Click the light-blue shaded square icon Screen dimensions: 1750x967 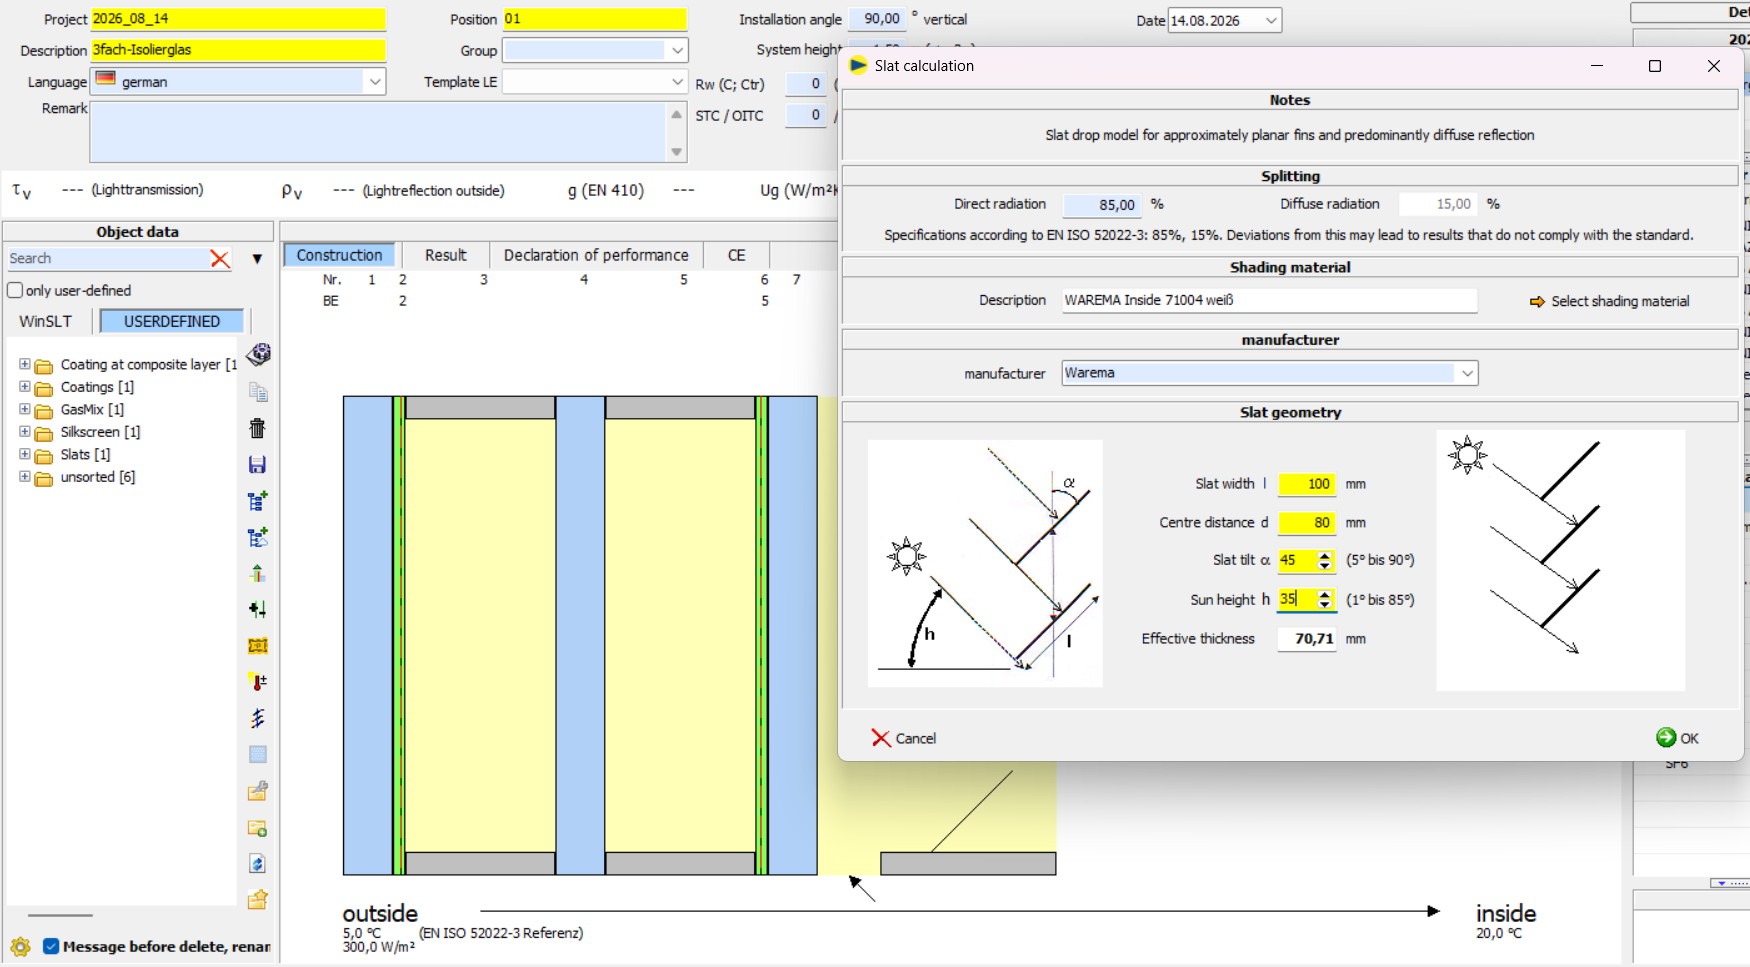coord(258,754)
